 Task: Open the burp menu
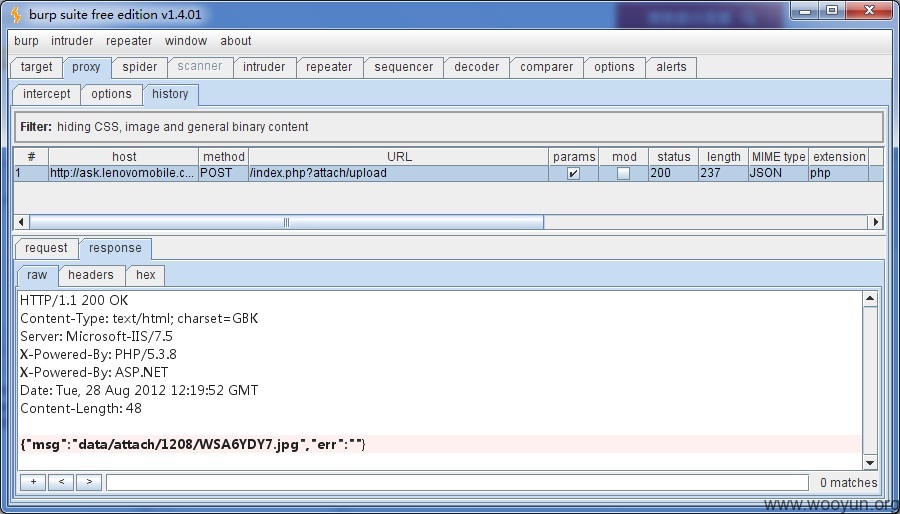coord(26,41)
